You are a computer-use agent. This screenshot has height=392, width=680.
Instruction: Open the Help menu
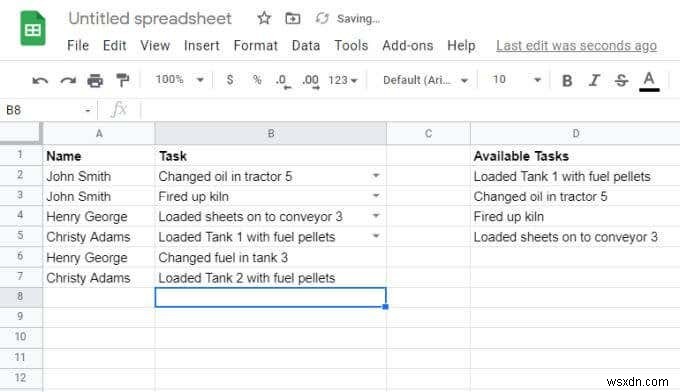[x=461, y=46]
